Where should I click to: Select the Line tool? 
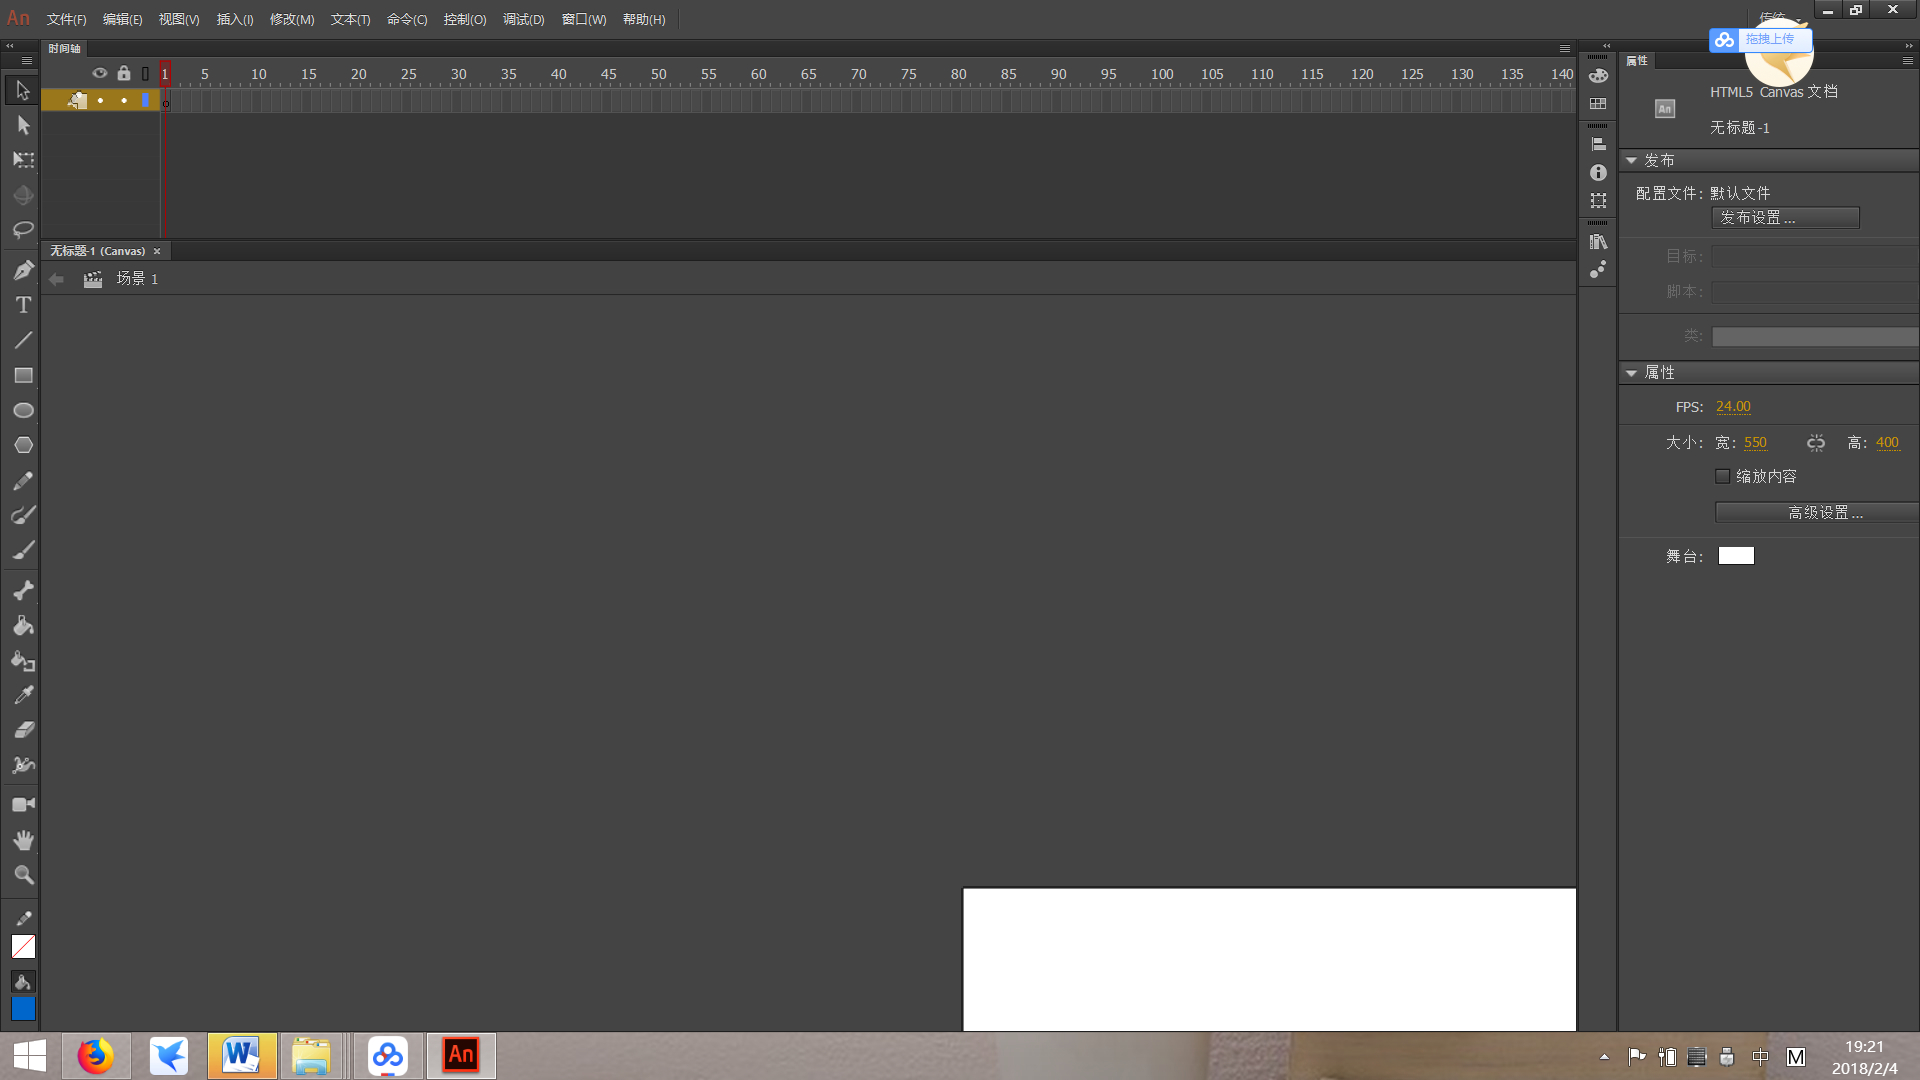23,340
